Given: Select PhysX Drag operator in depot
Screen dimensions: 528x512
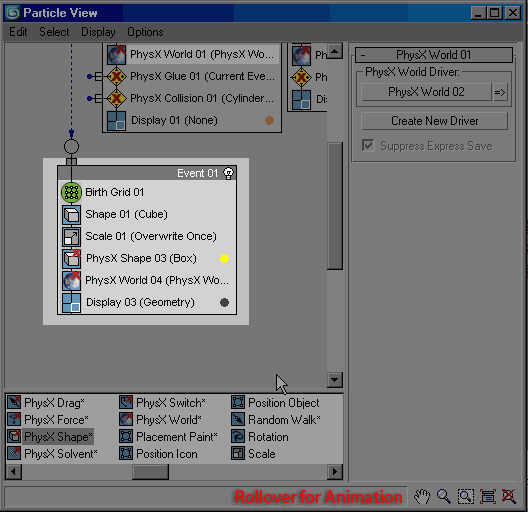Looking at the screenshot, I should (46, 403).
